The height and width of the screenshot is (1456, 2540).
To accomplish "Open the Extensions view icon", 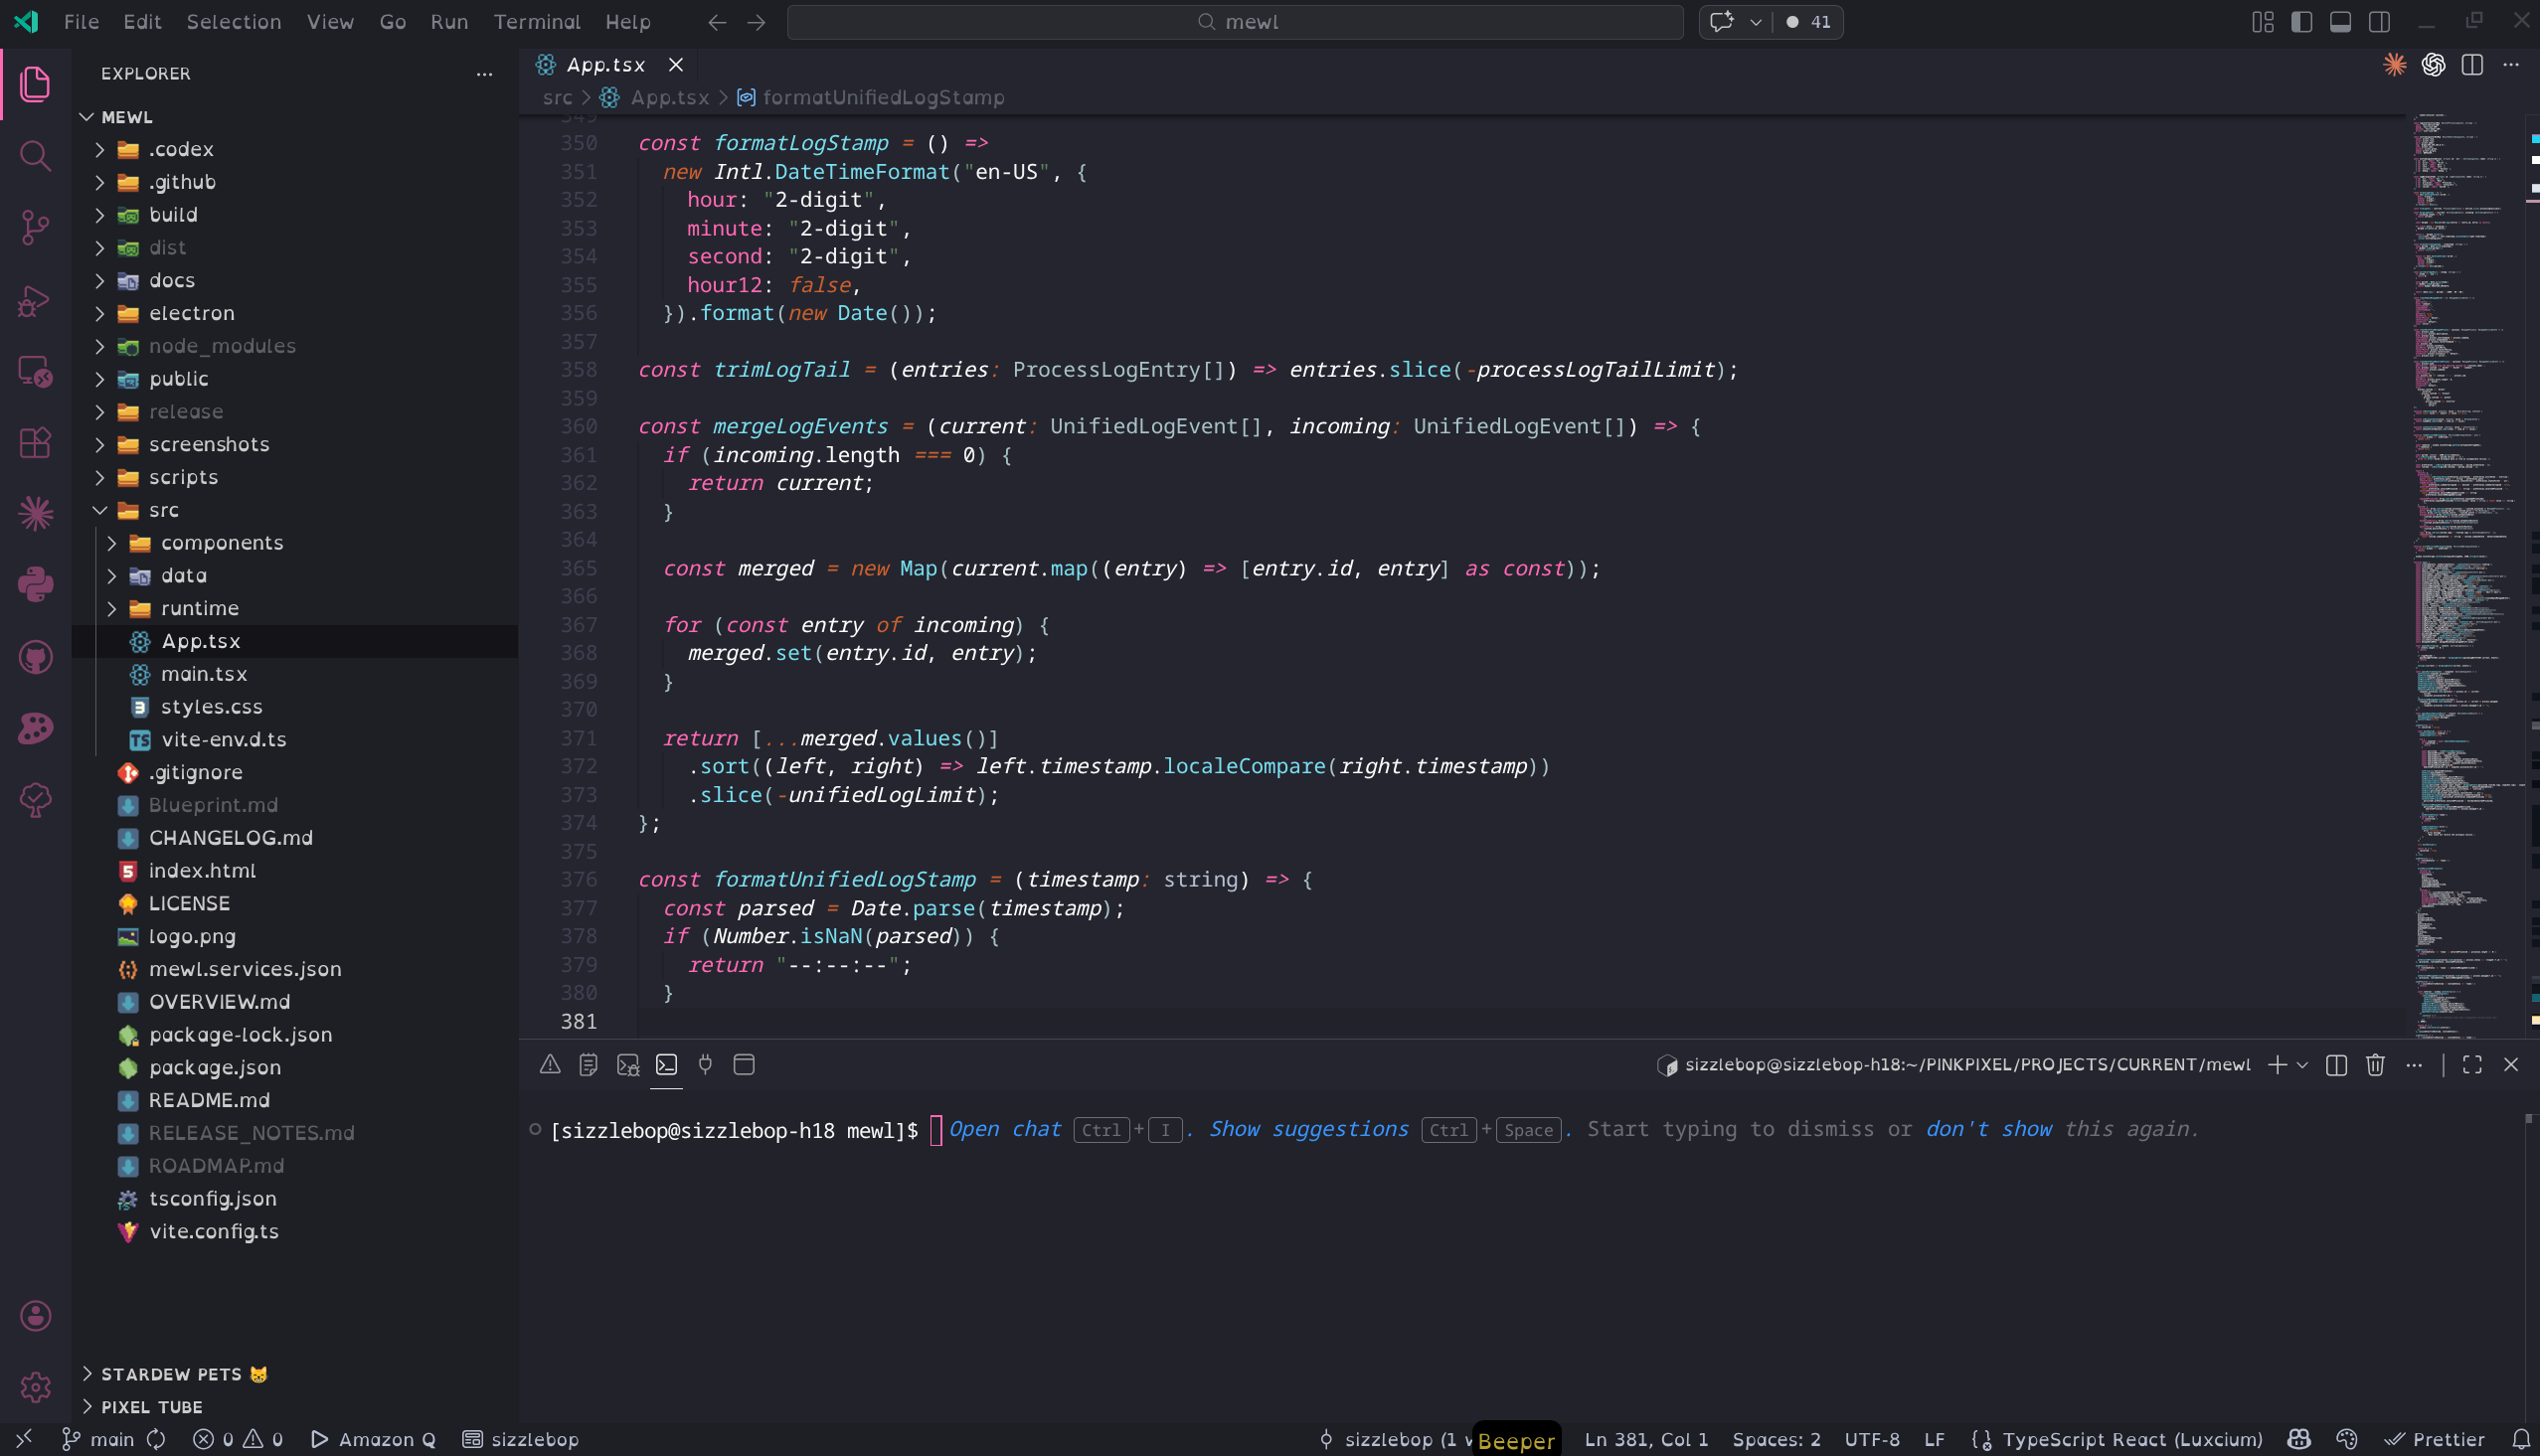I will pyautogui.click(x=35, y=442).
